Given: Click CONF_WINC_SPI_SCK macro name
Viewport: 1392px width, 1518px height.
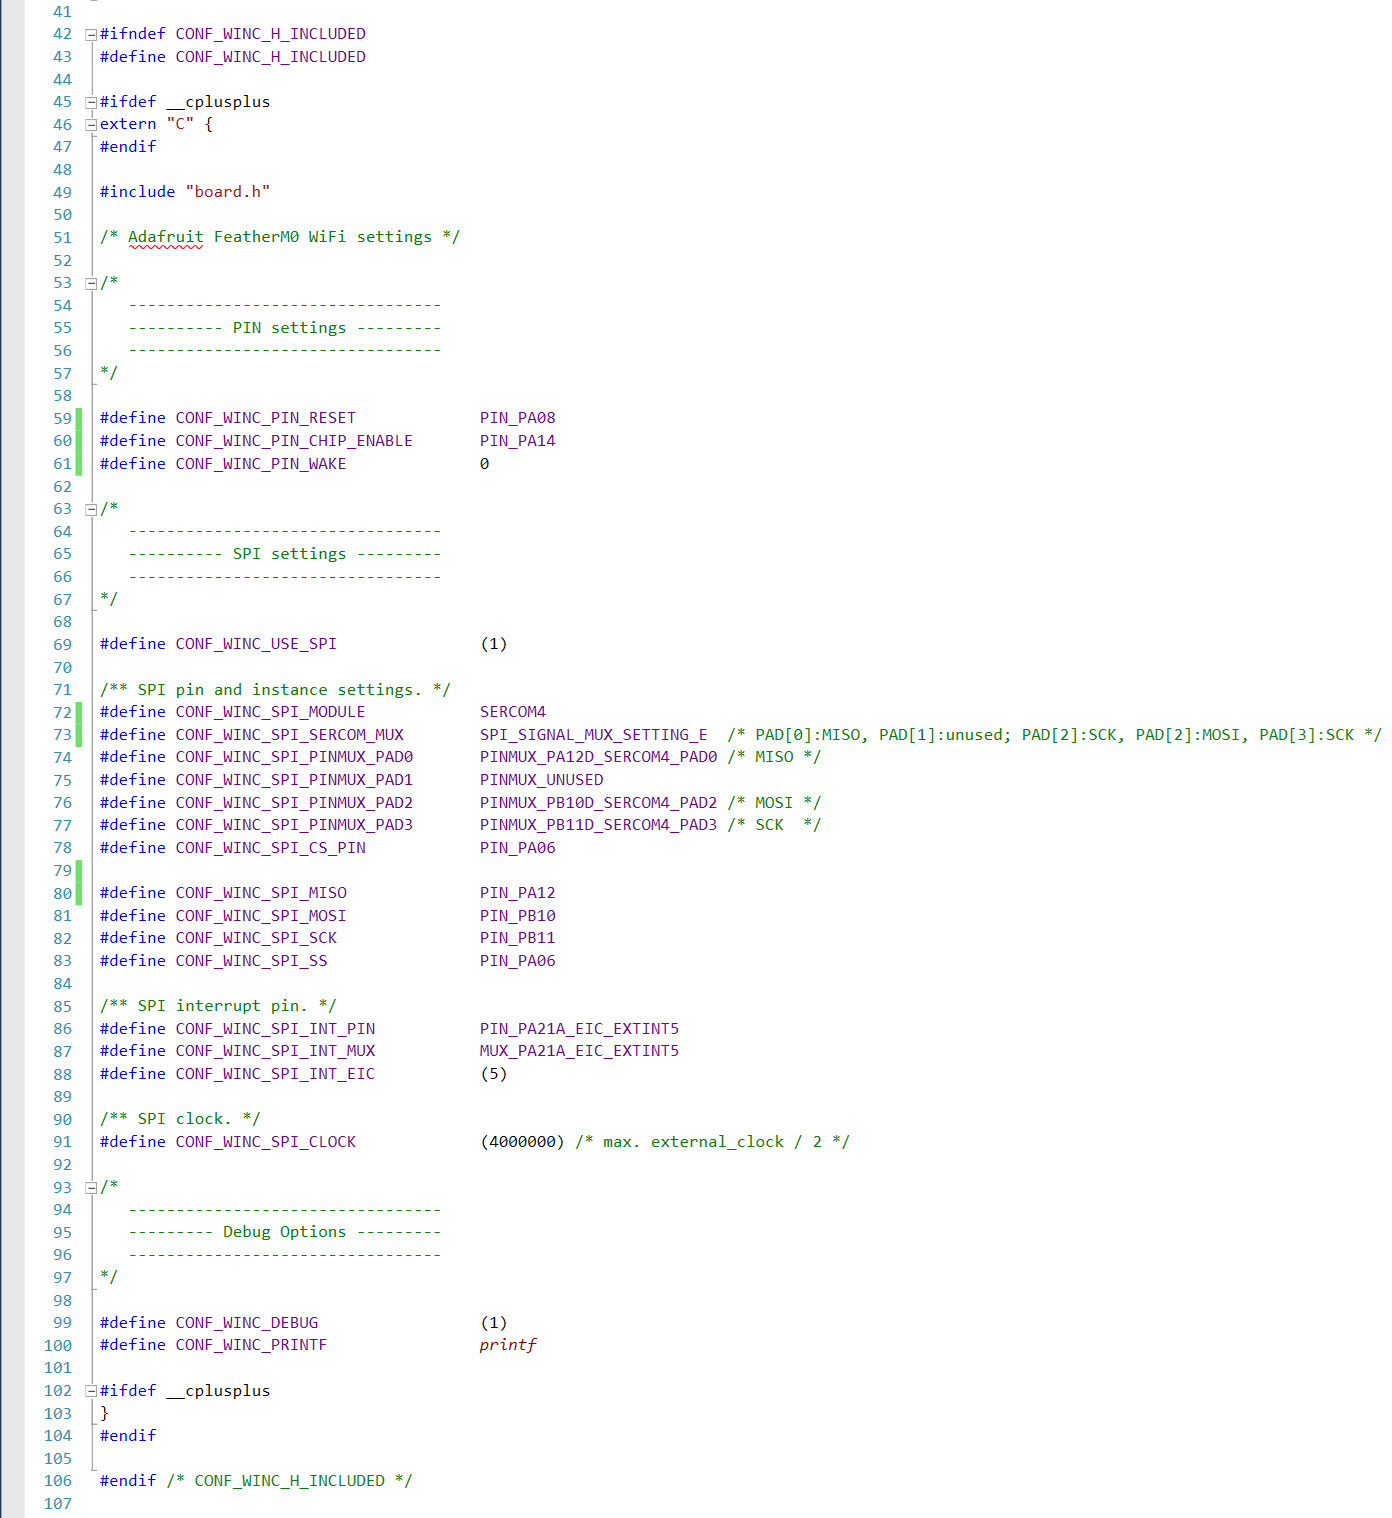Looking at the screenshot, I should (256, 938).
